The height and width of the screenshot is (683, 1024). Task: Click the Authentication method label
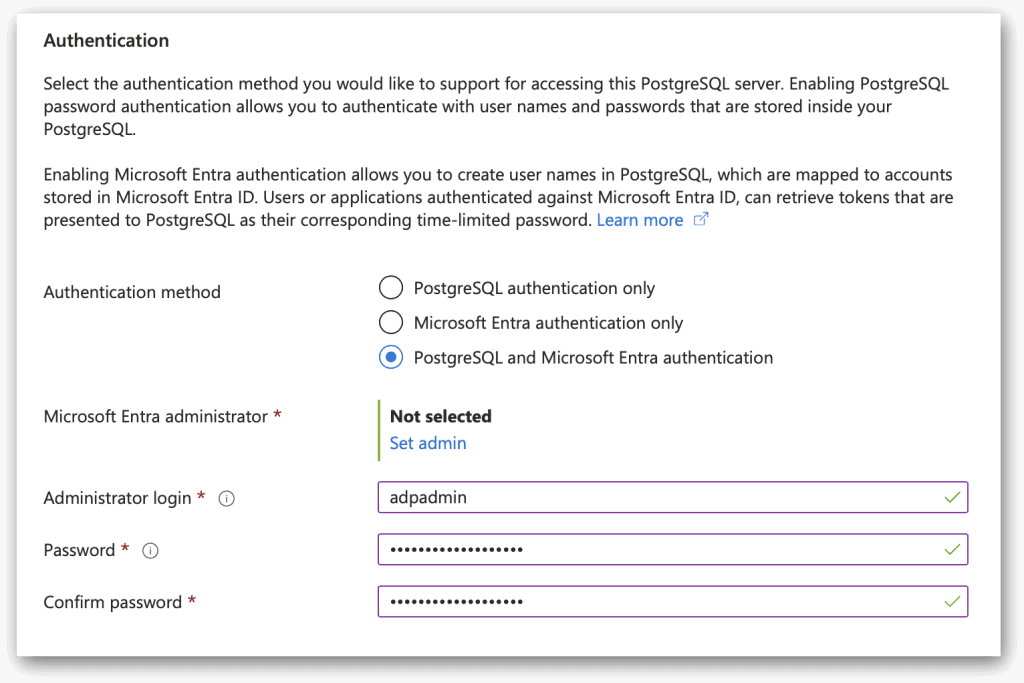131,292
